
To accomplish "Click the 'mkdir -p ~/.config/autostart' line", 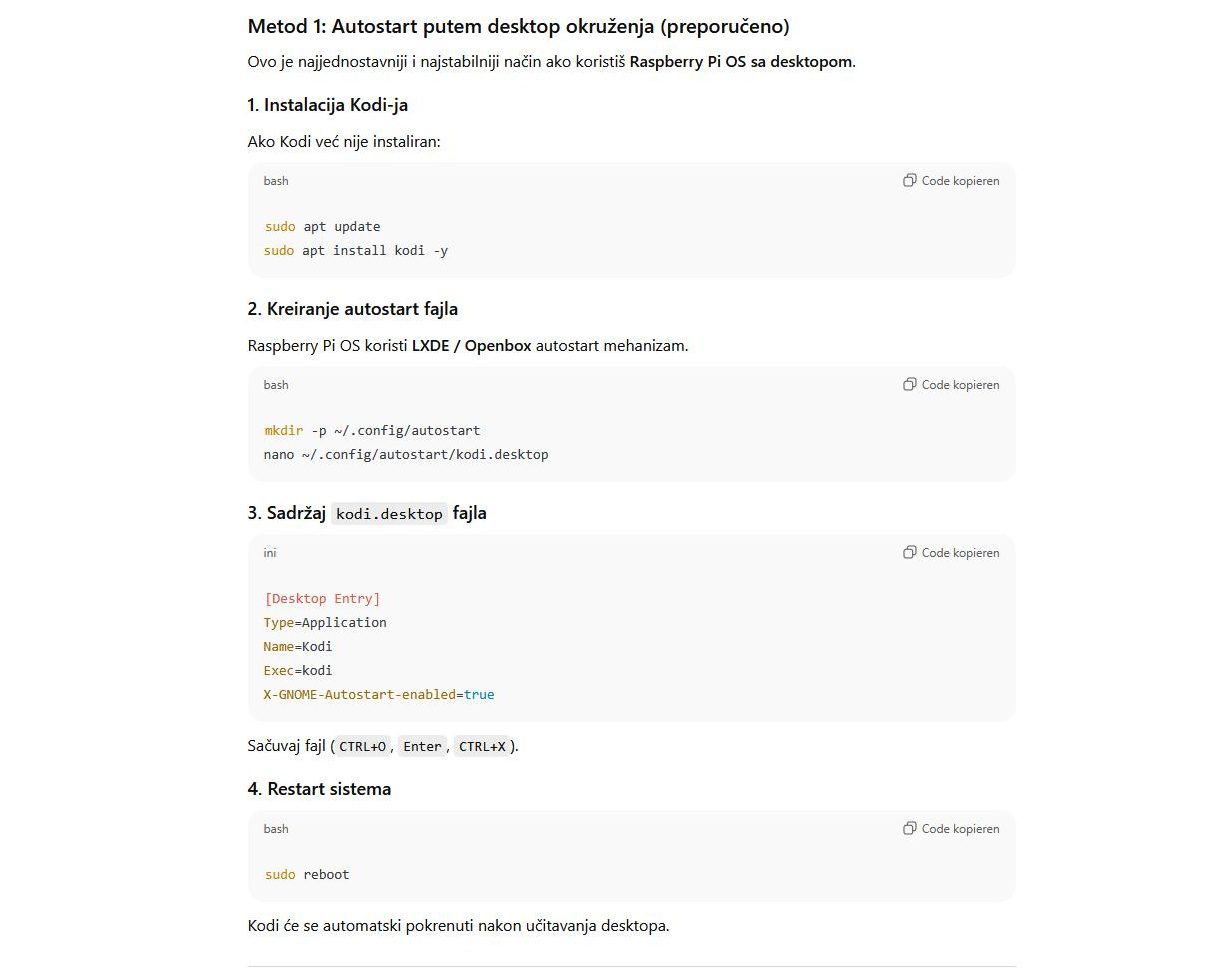I will pyautogui.click(x=372, y=431).
